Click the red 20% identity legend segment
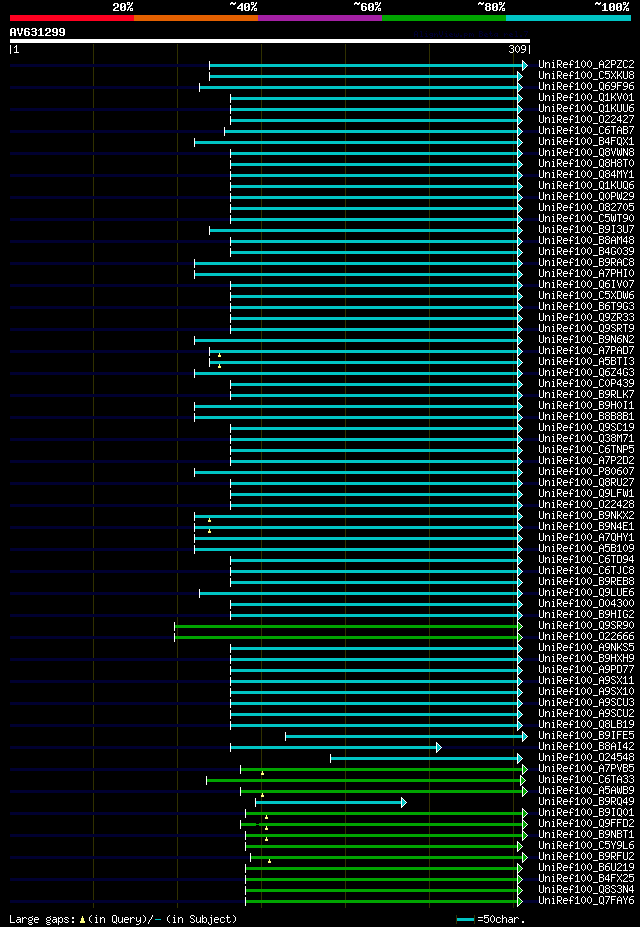Viewport: 640px width, 927px height. coord(72,18)
